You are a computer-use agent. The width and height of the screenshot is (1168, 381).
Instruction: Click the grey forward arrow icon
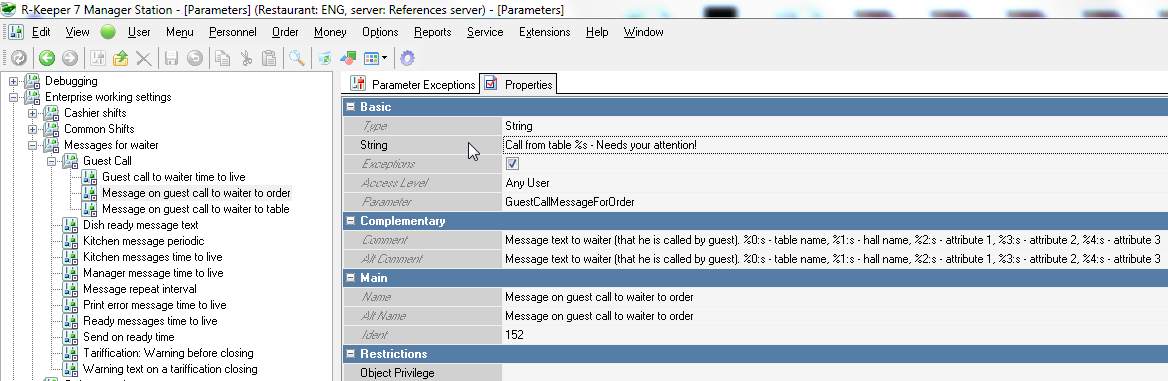coord(69,58)
